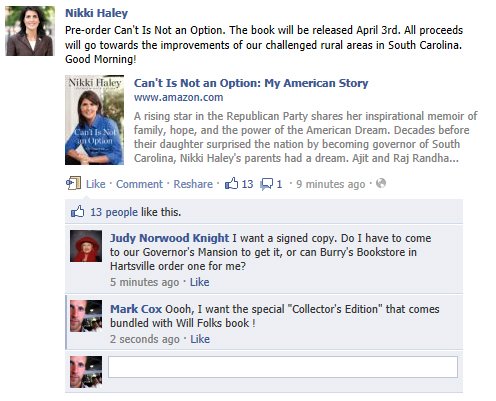Open Can't Is Not an Option title link
The image size is (496, 401).
point(251,83)
